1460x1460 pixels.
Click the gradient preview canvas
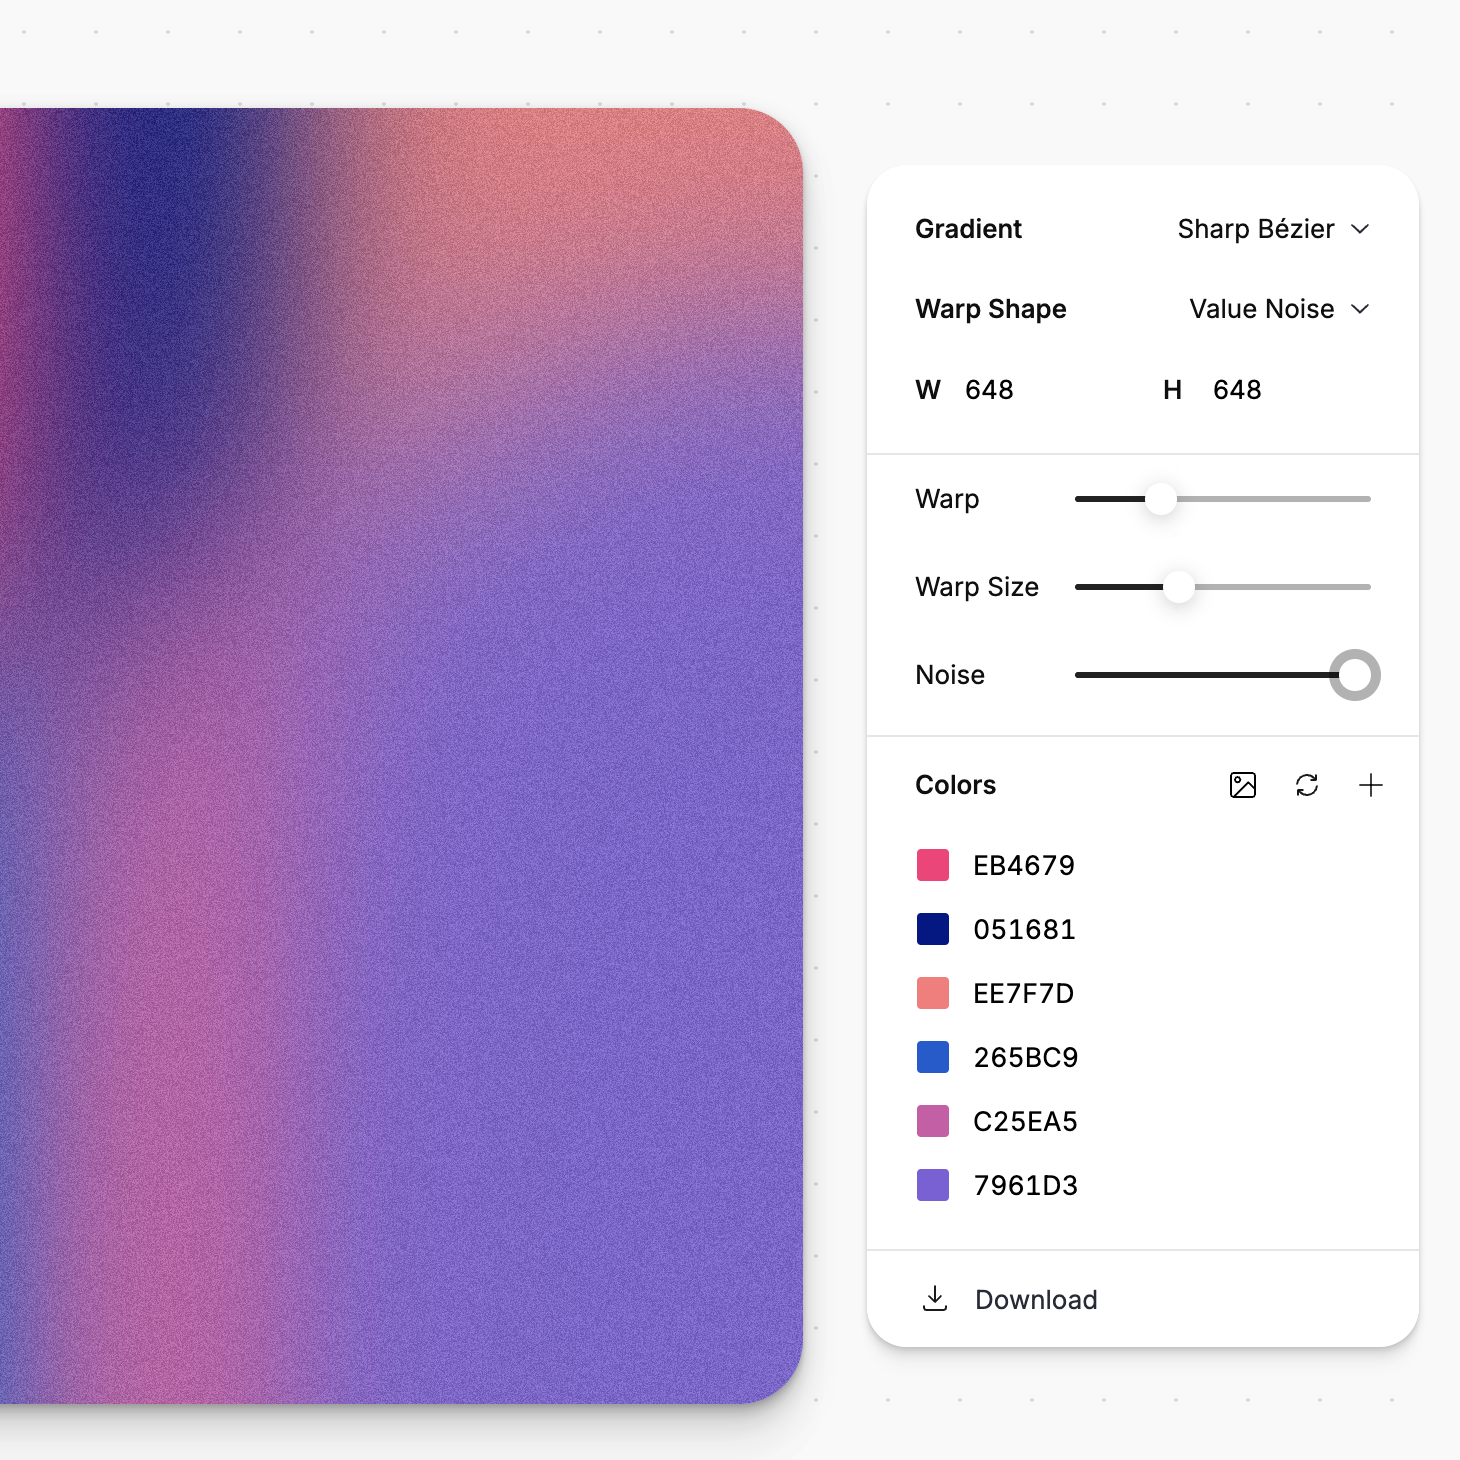[401, 756]
